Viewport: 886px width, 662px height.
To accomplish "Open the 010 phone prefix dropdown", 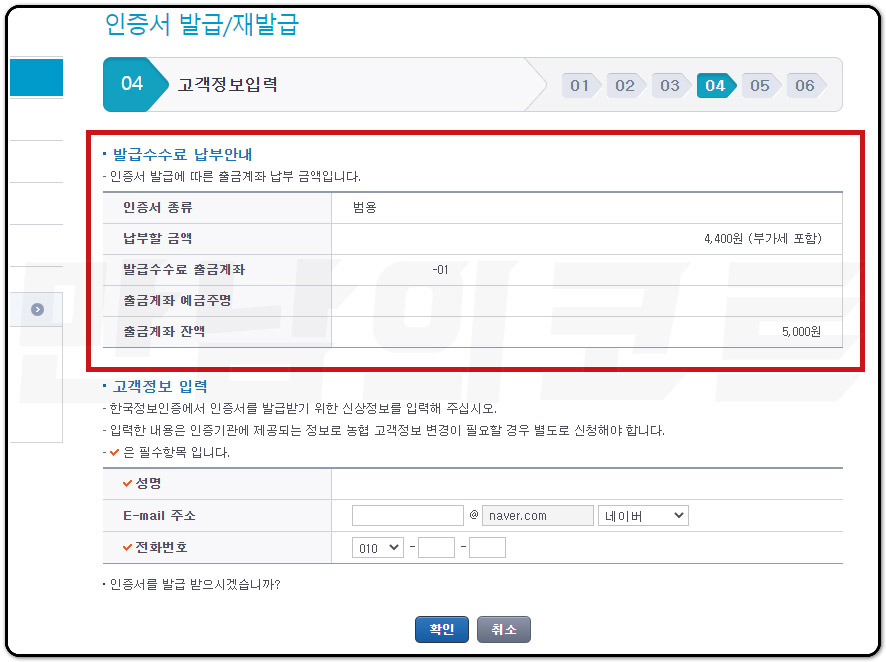I will tap(378, 547).
